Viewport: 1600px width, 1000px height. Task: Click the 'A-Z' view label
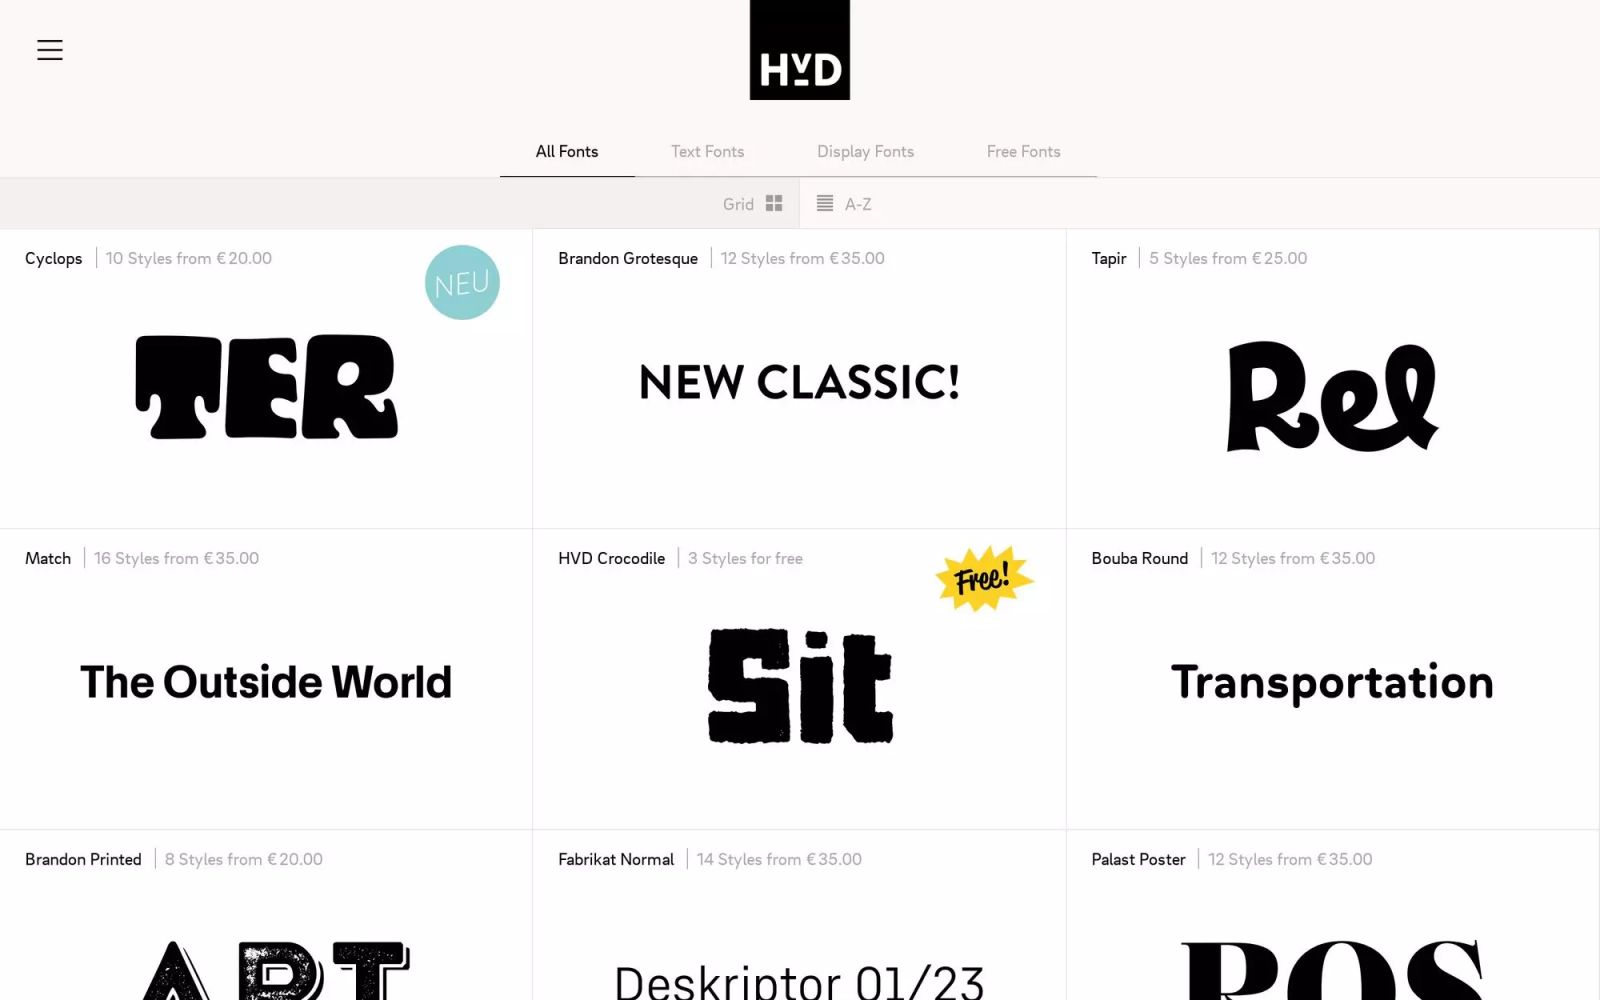coord(858,205)
